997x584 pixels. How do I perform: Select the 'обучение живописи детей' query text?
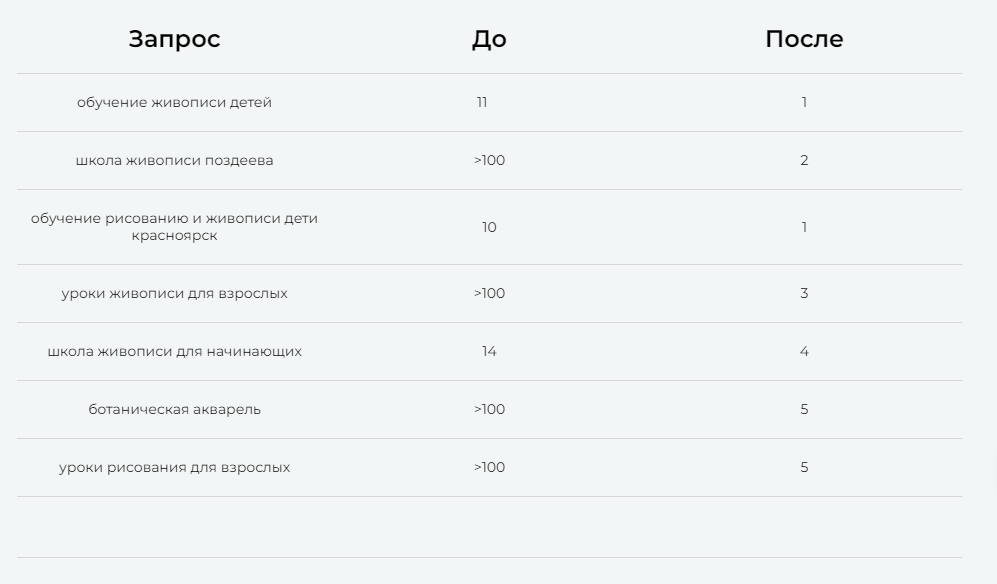174,102
